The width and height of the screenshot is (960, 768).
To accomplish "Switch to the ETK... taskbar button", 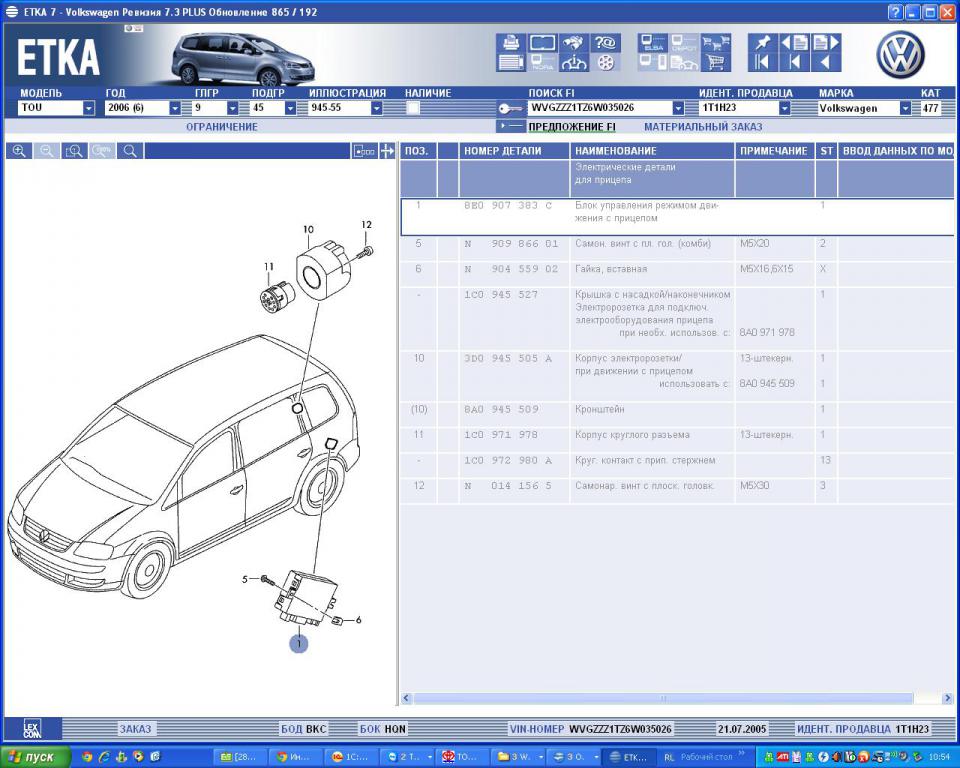I will pos(629,757).
